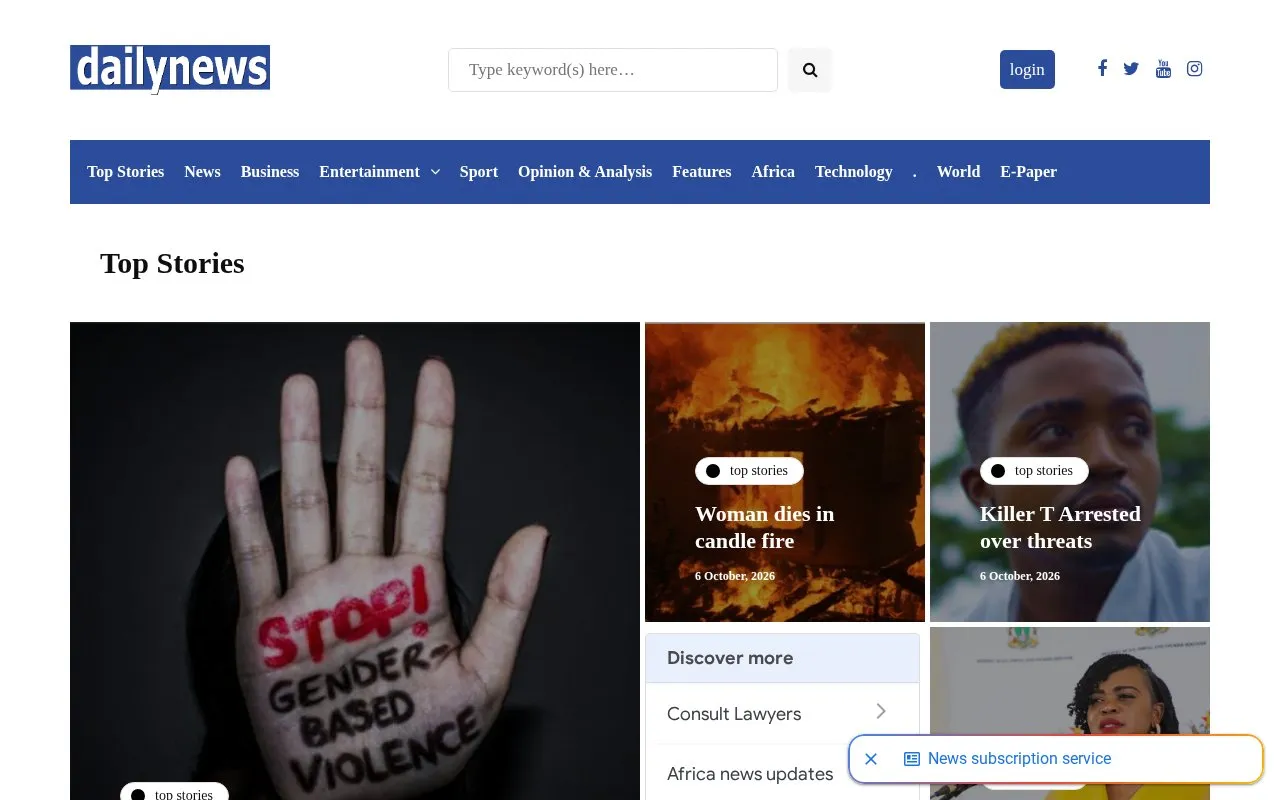The image size is (1280, 800).
Task: Expand the Entertainment dropdown arrow
Action: pos(435,172)
